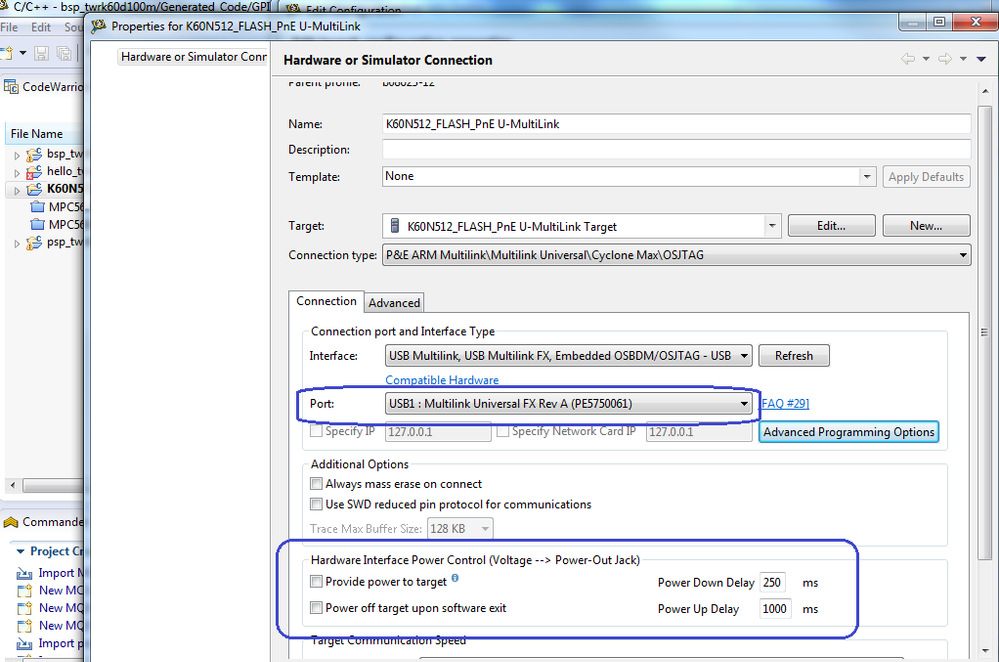Open the Connection type dropdown
The image size is (999, 662).
click(x=963, y=255)
